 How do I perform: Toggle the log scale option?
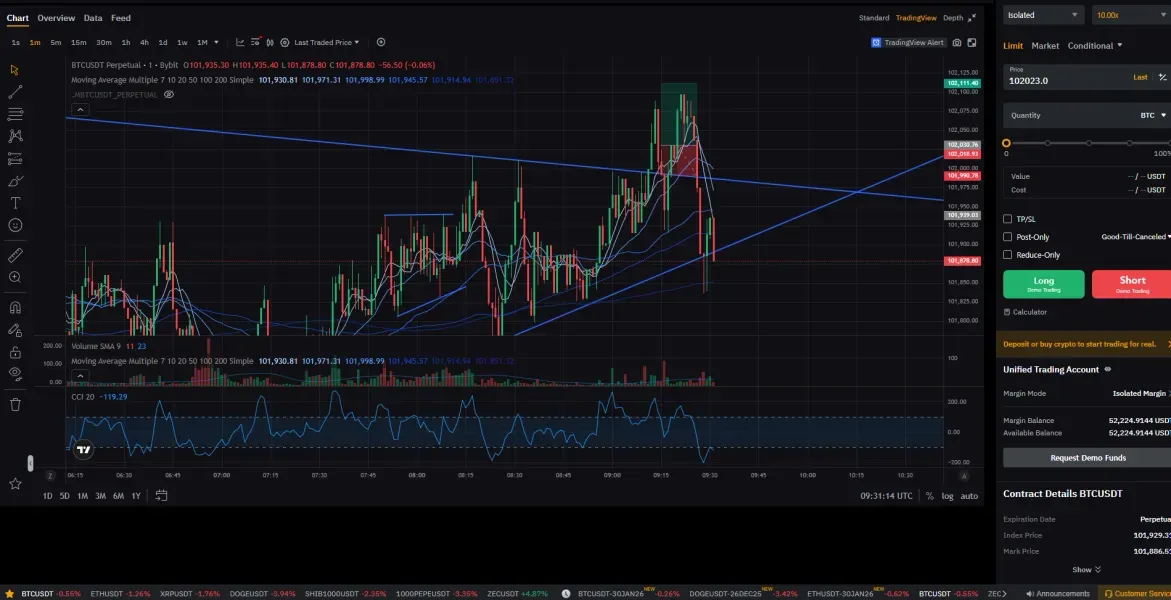click(948, 496)
